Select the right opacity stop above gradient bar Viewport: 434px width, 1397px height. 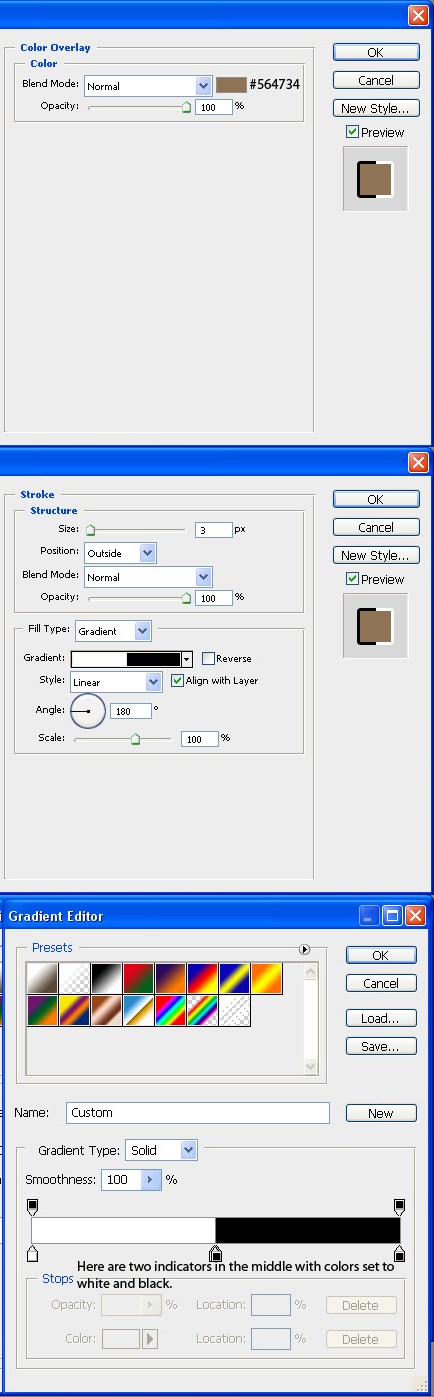coord(399,1208)
